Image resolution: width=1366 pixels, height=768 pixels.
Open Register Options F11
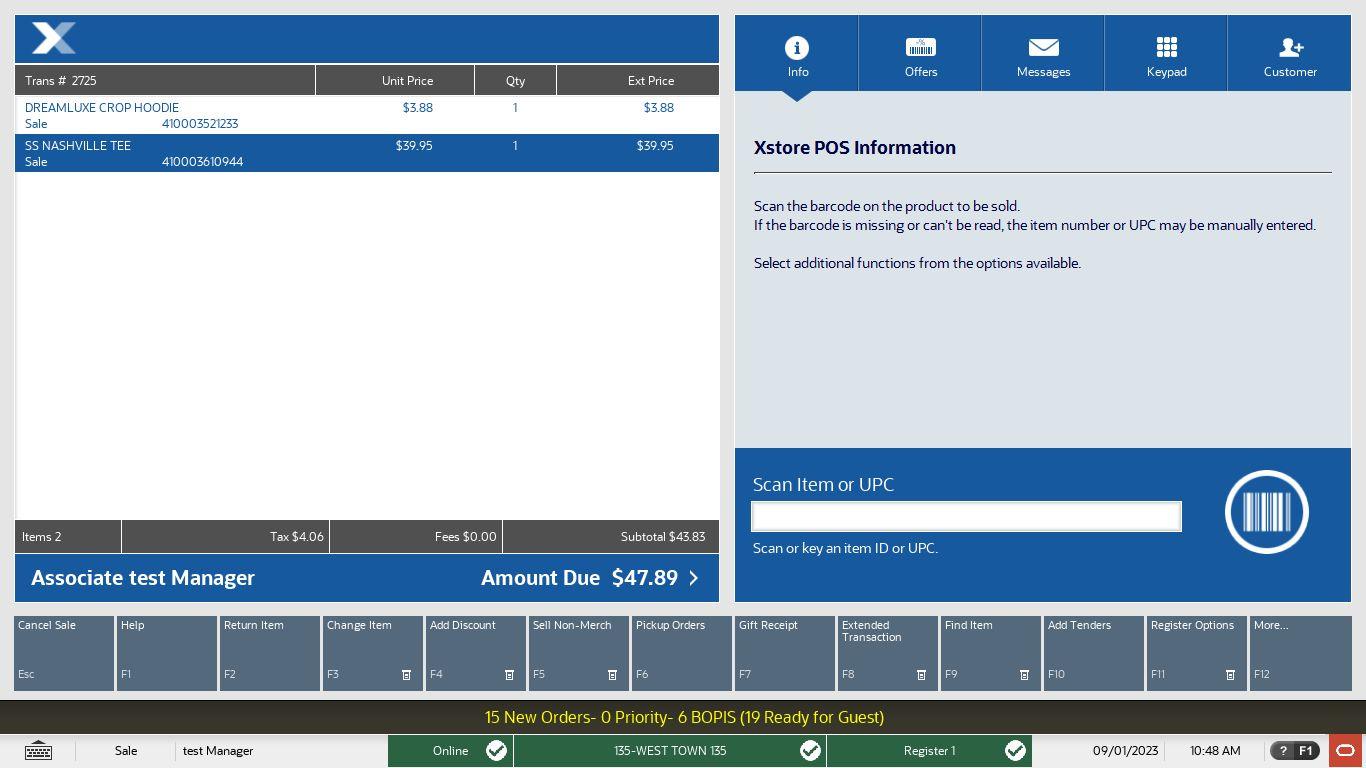[x=1197, y=653]
